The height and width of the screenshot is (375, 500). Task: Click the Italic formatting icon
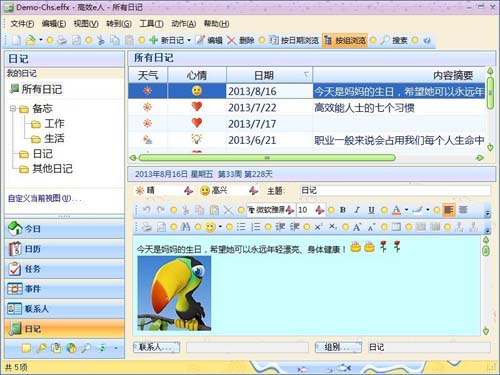357,210
